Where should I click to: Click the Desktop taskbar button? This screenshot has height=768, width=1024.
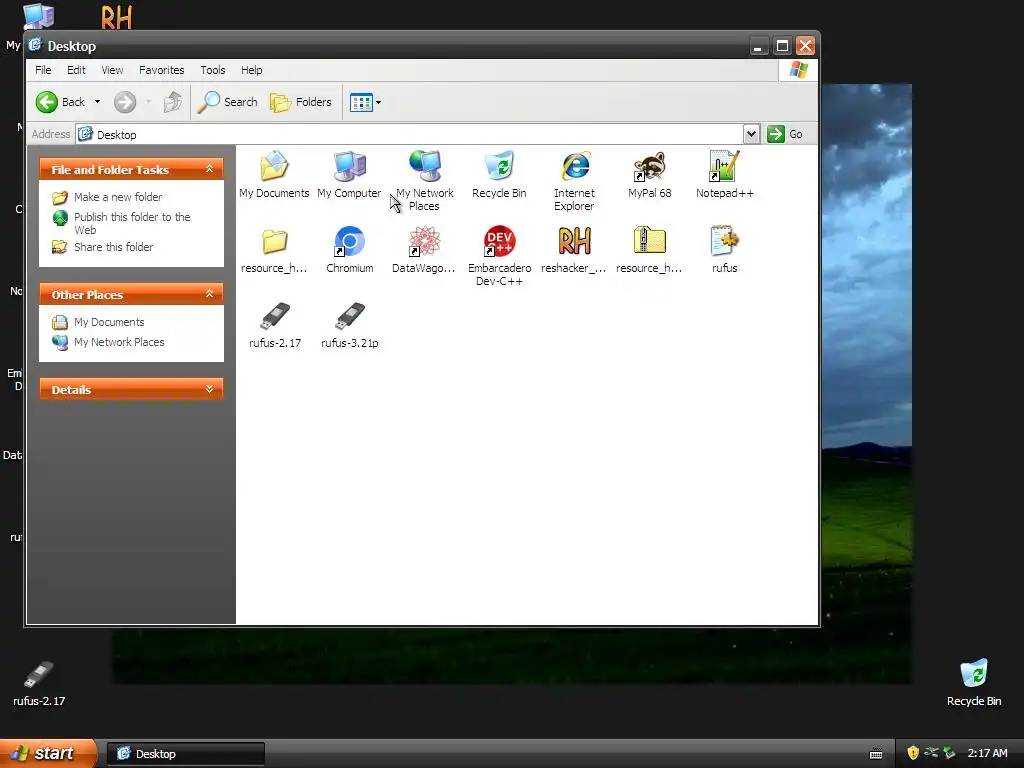click(185, 754)
